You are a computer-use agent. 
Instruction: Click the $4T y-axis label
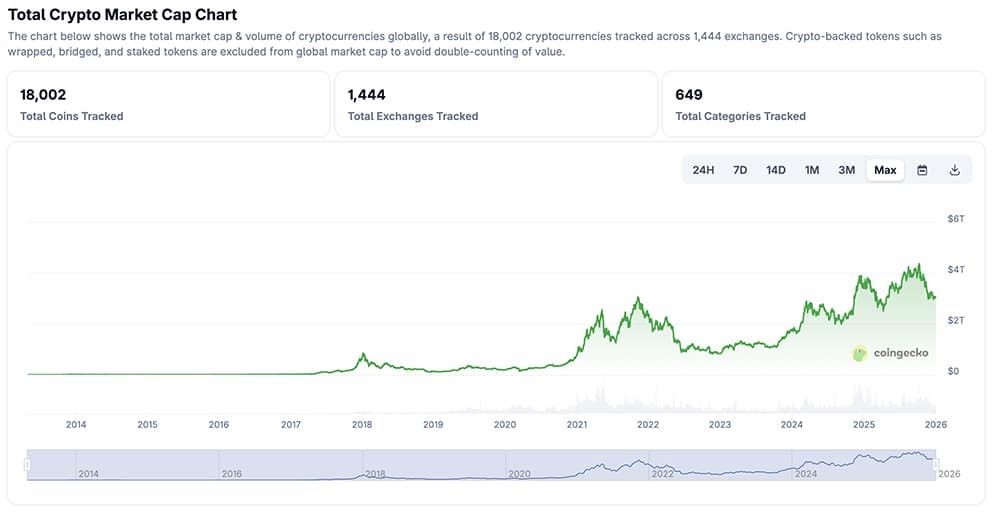955,270
